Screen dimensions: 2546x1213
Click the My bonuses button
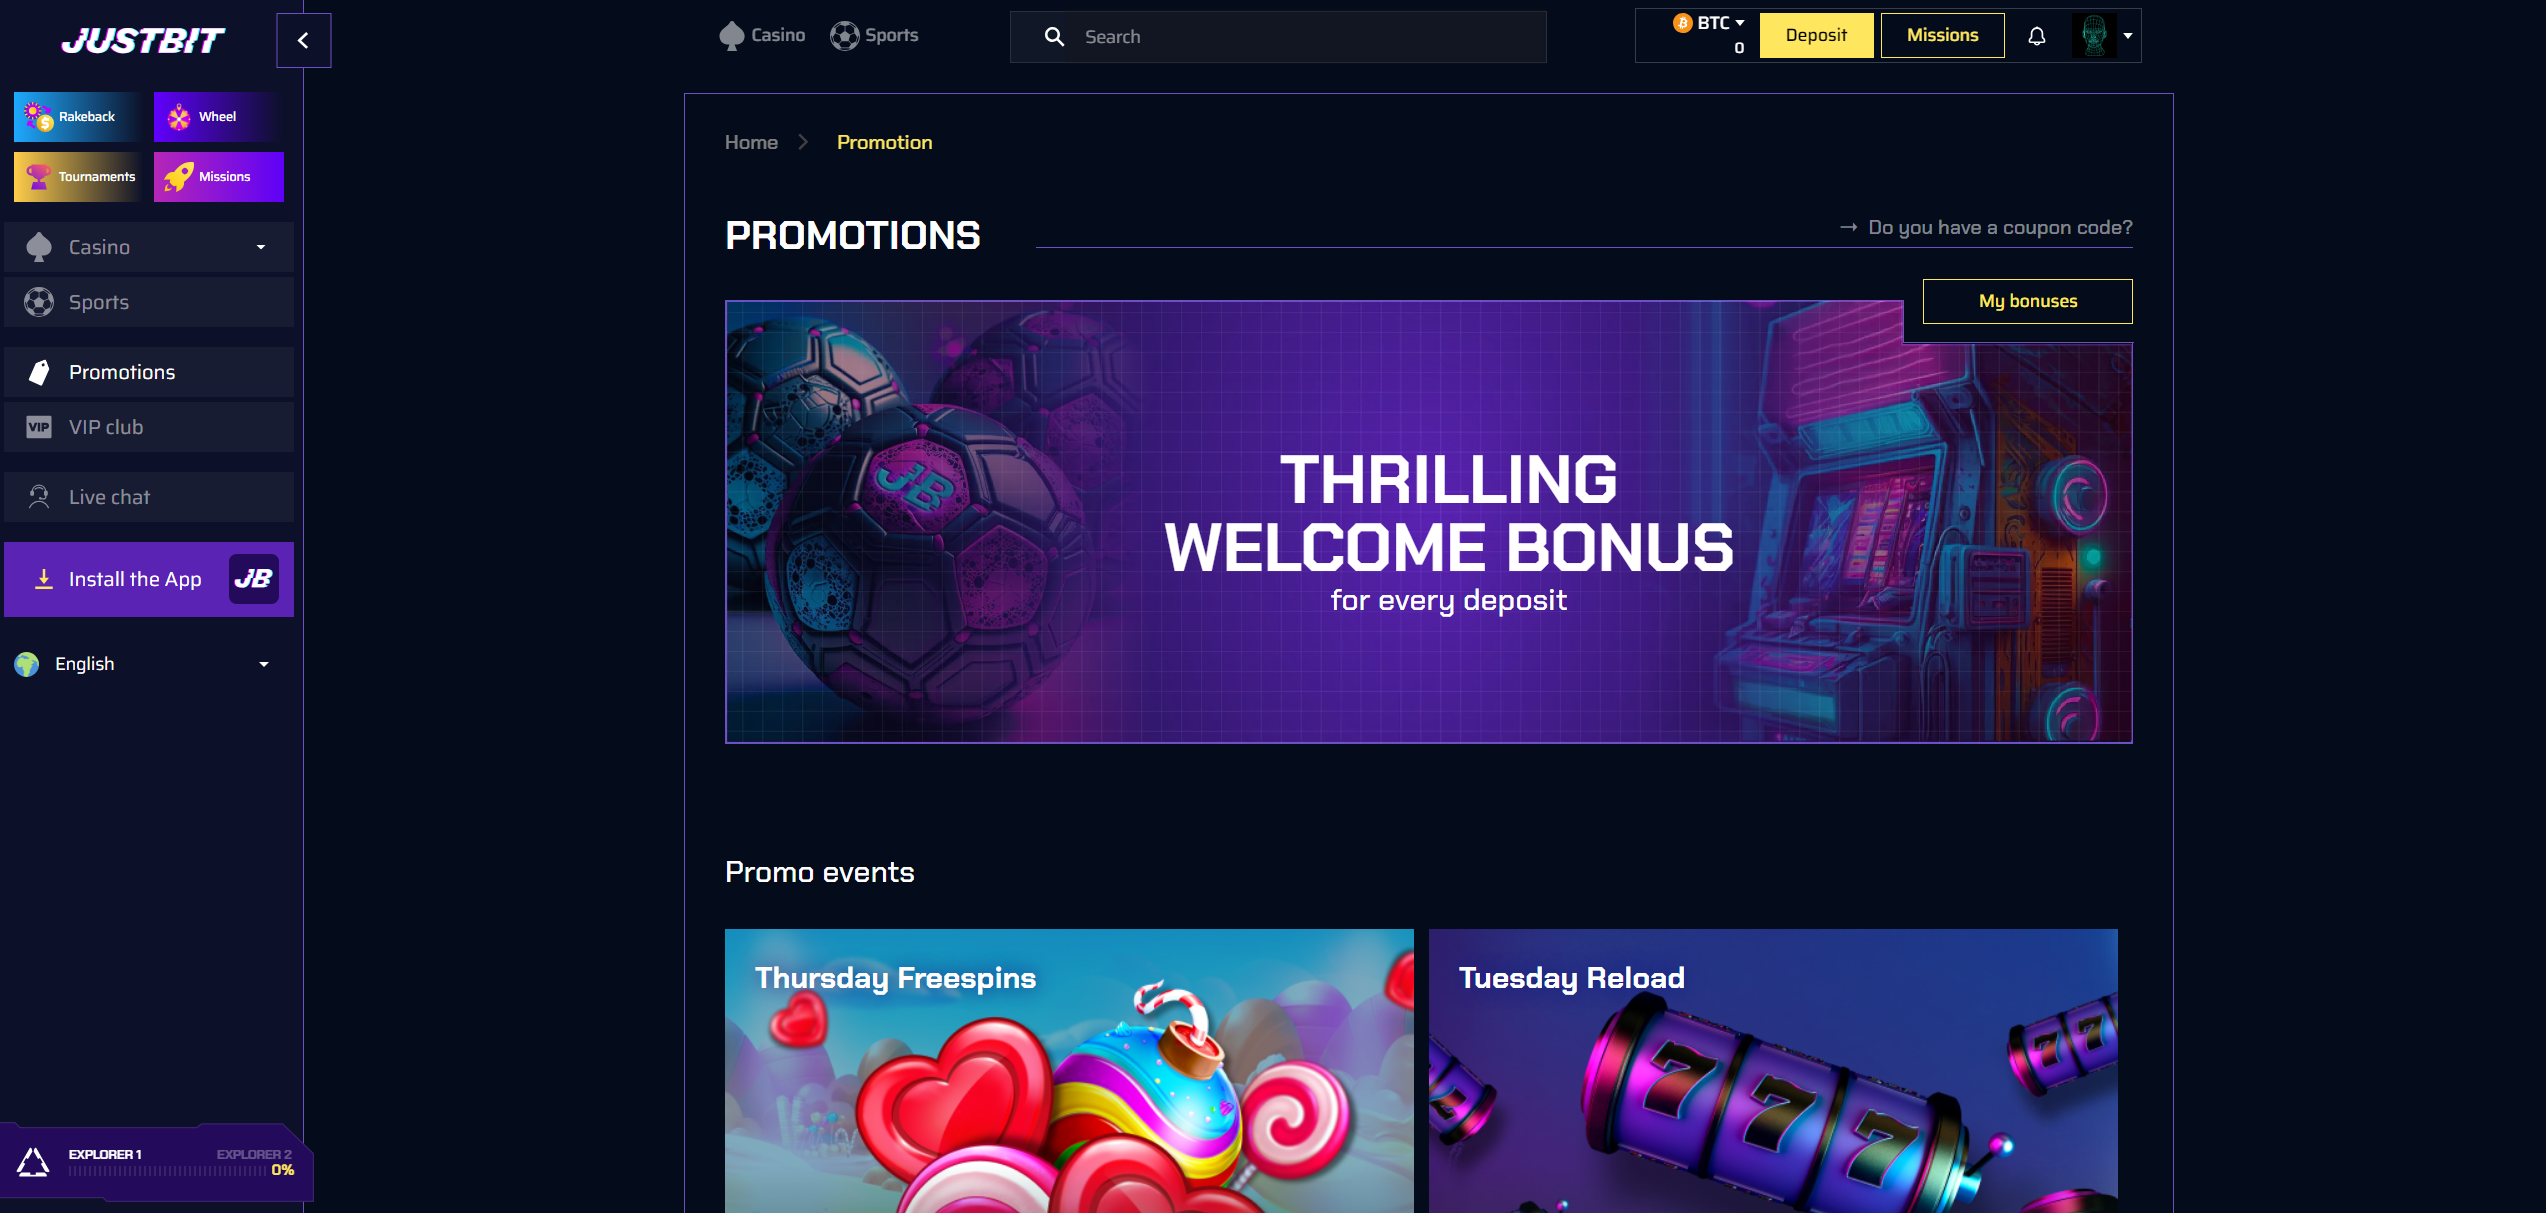coord(2027,301)
